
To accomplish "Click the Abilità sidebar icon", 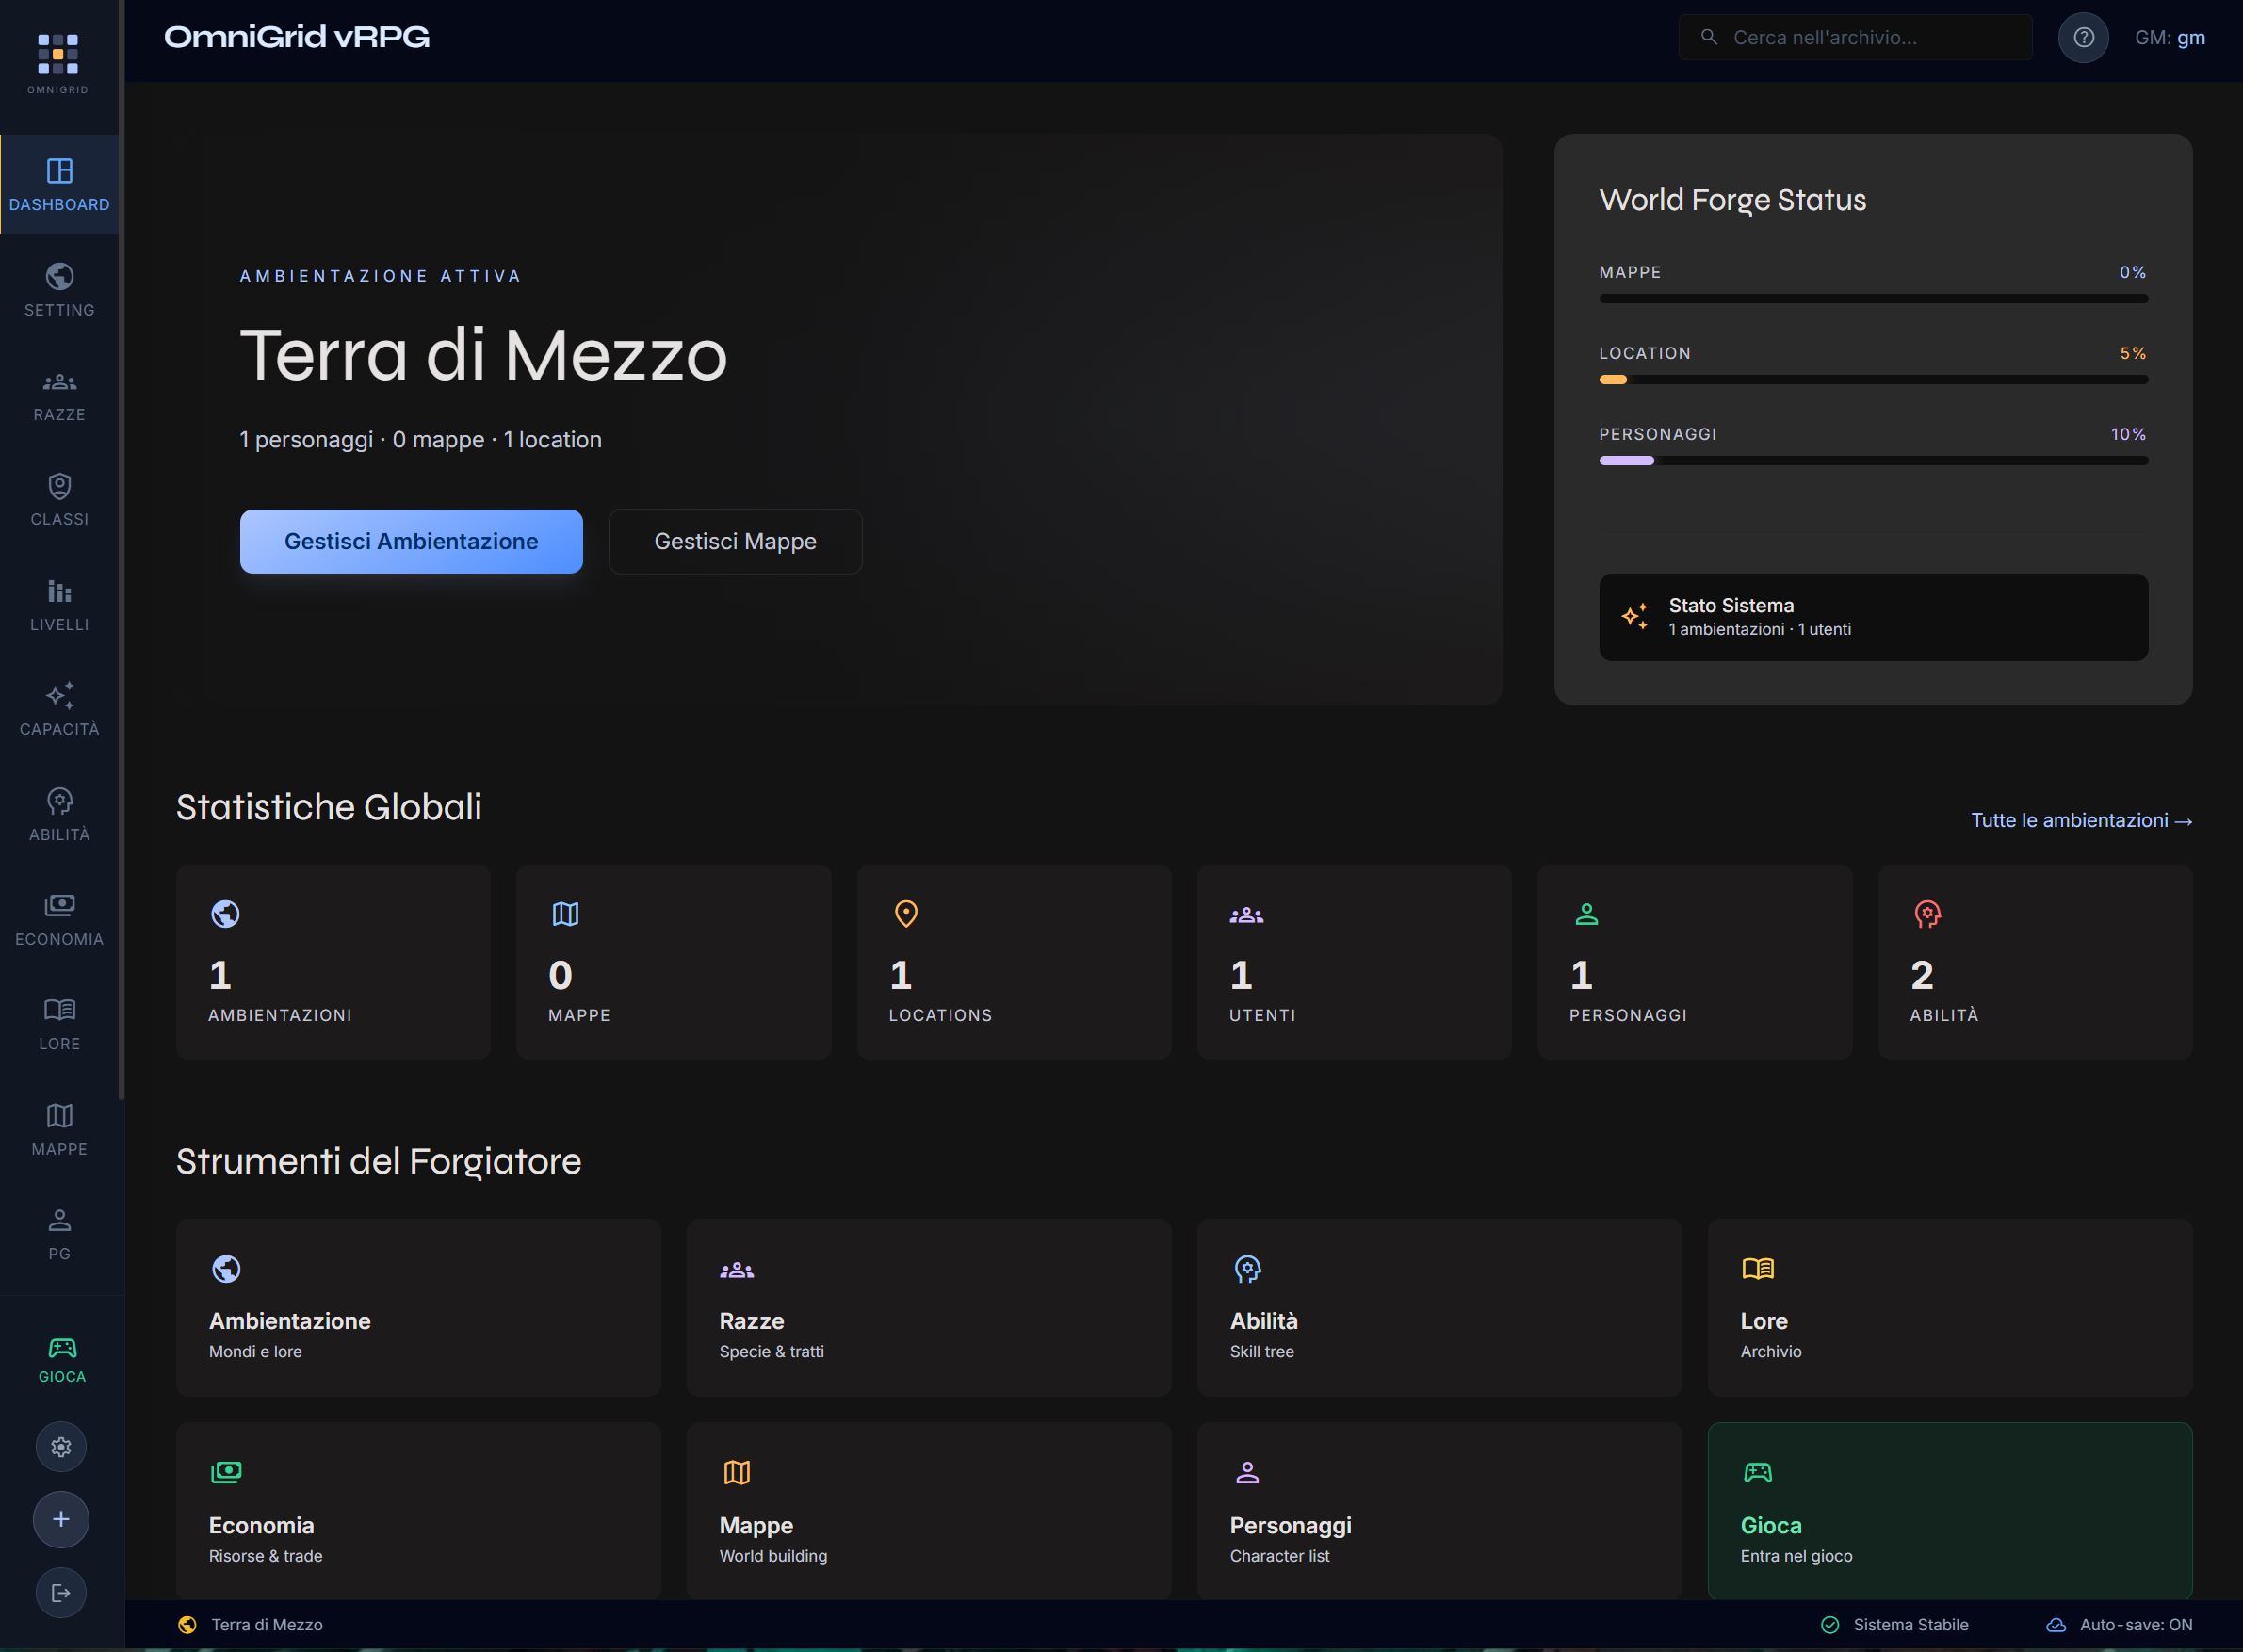I will coord(60,801).
